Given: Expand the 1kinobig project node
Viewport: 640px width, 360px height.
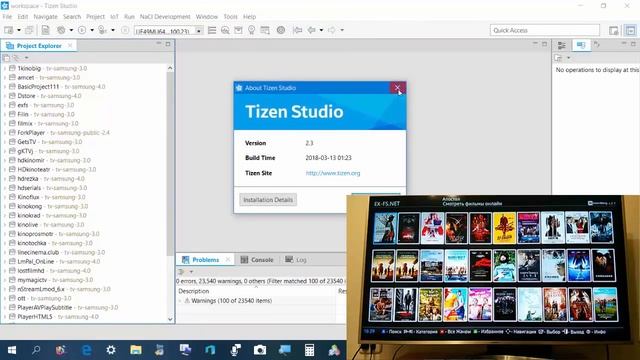Looking at the screenshot, I should pyautogui.click(x=5, y=68).
